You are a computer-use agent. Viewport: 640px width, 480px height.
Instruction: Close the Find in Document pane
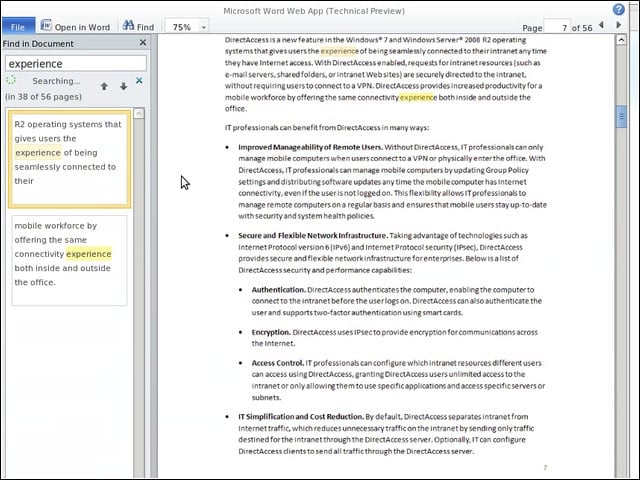click(x=142, y=42)
